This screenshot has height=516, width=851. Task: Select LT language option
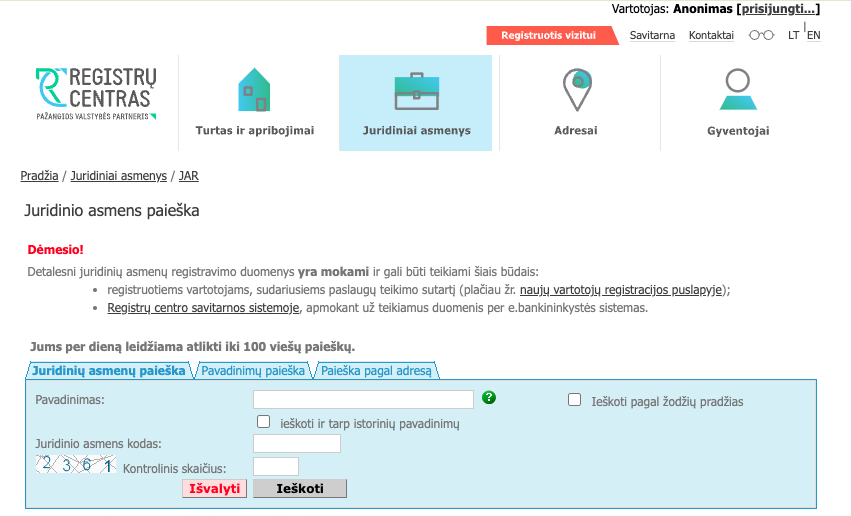click(x=793, y=35)
